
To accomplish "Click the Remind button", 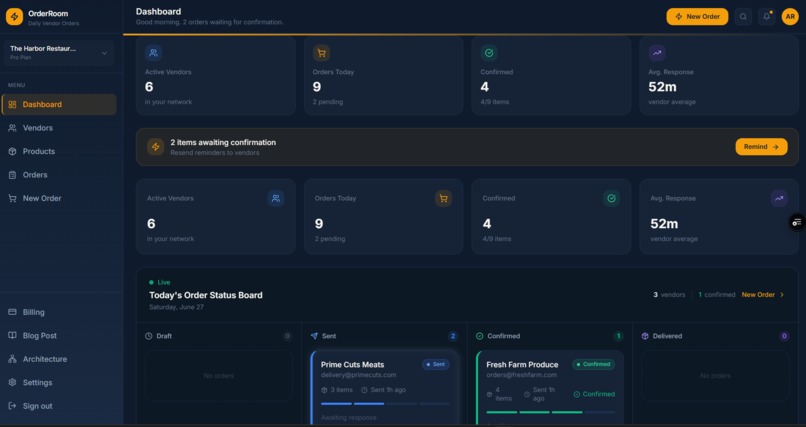I will click(761, 146).
